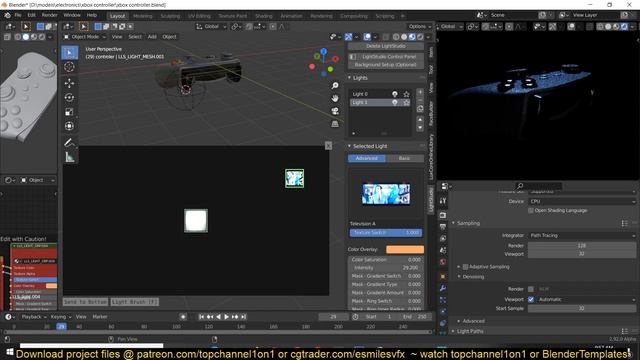Activate the Rotate tool
The width and height of the screenshot is (640, 360).
click(x=69, y=98)
